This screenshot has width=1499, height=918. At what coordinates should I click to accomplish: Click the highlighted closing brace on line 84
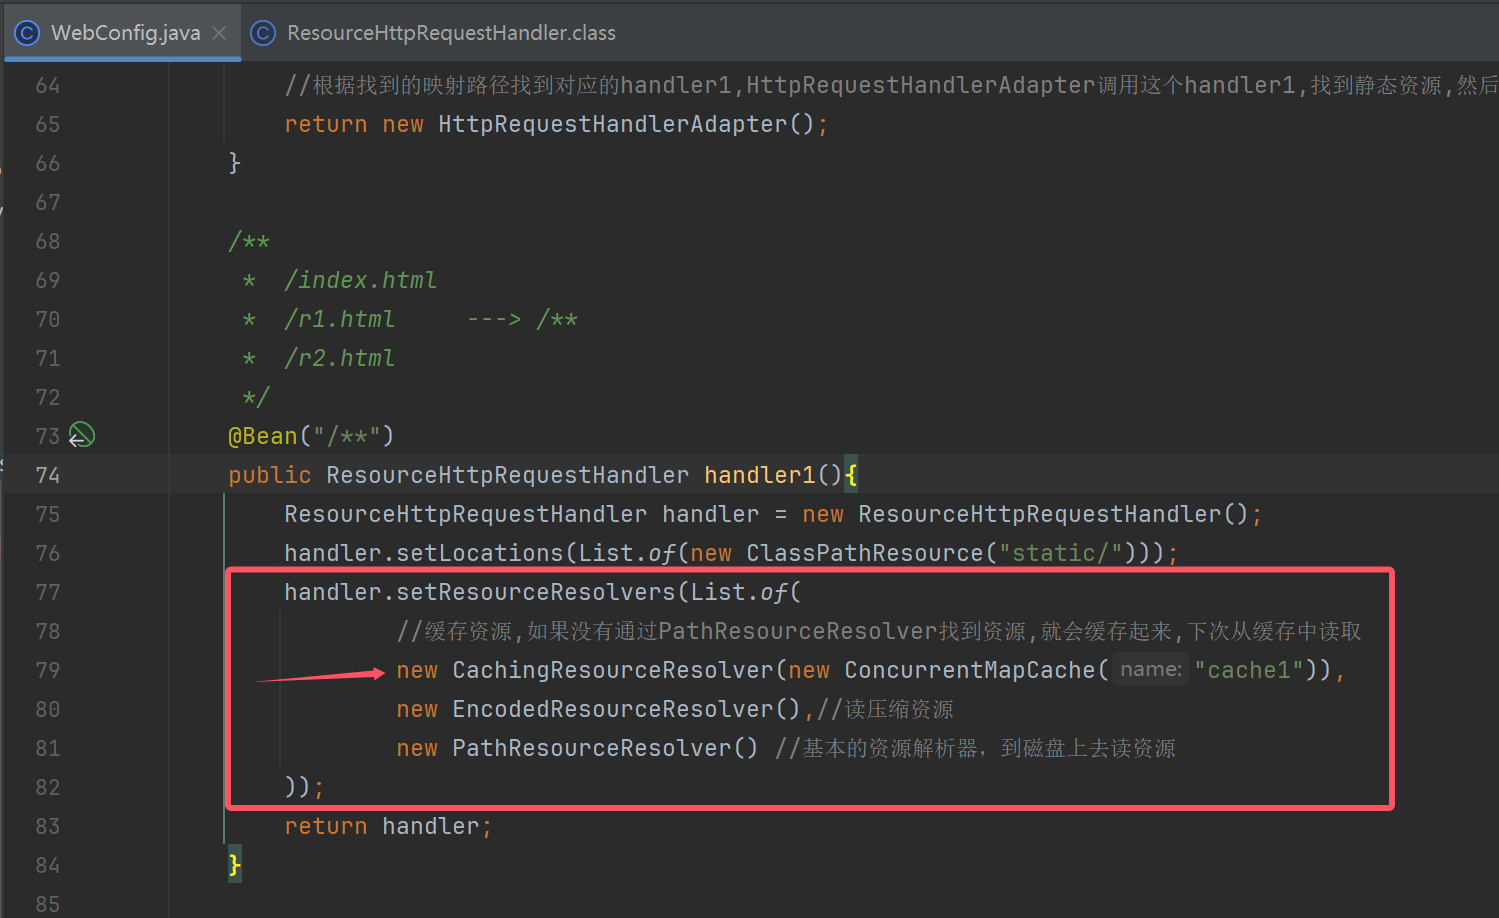tap(235, 865)
